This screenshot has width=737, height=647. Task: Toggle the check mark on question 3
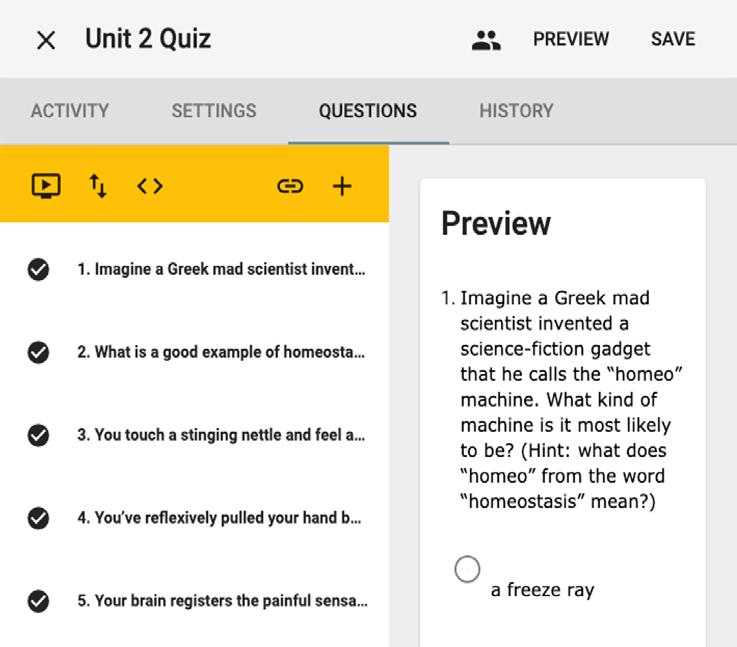[38, 435]
